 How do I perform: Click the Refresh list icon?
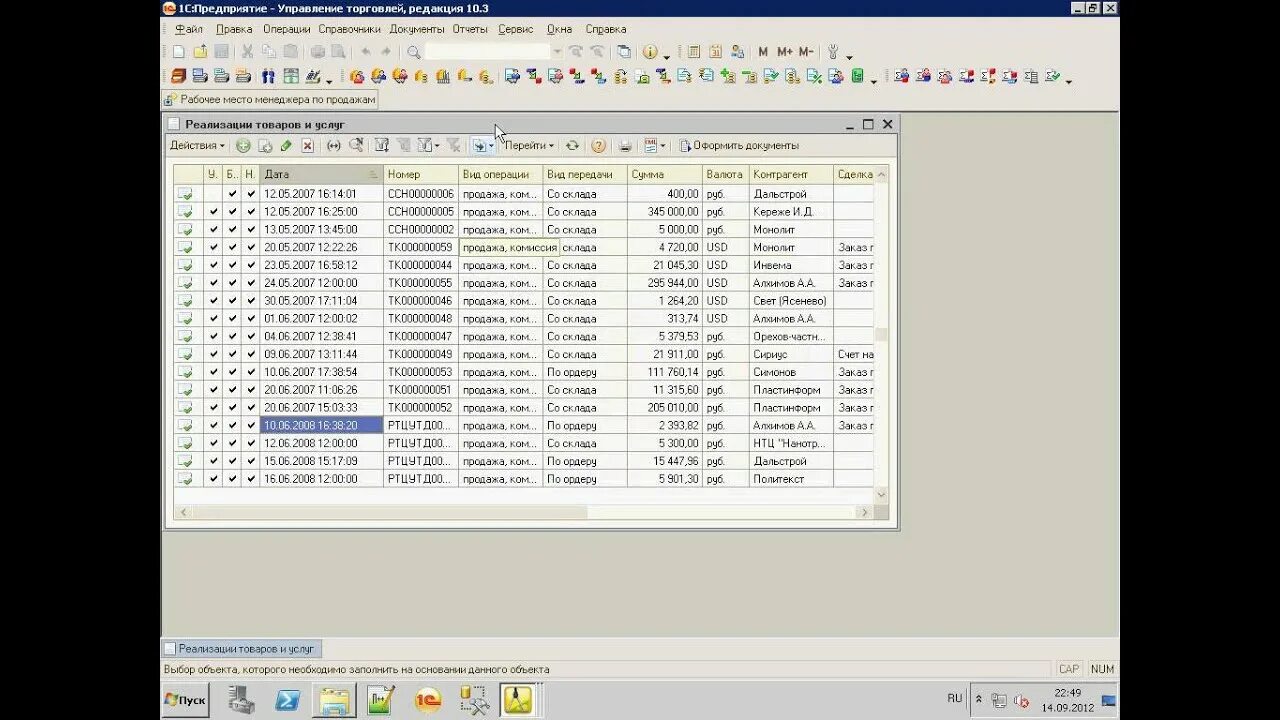click(x=572, y=146)
